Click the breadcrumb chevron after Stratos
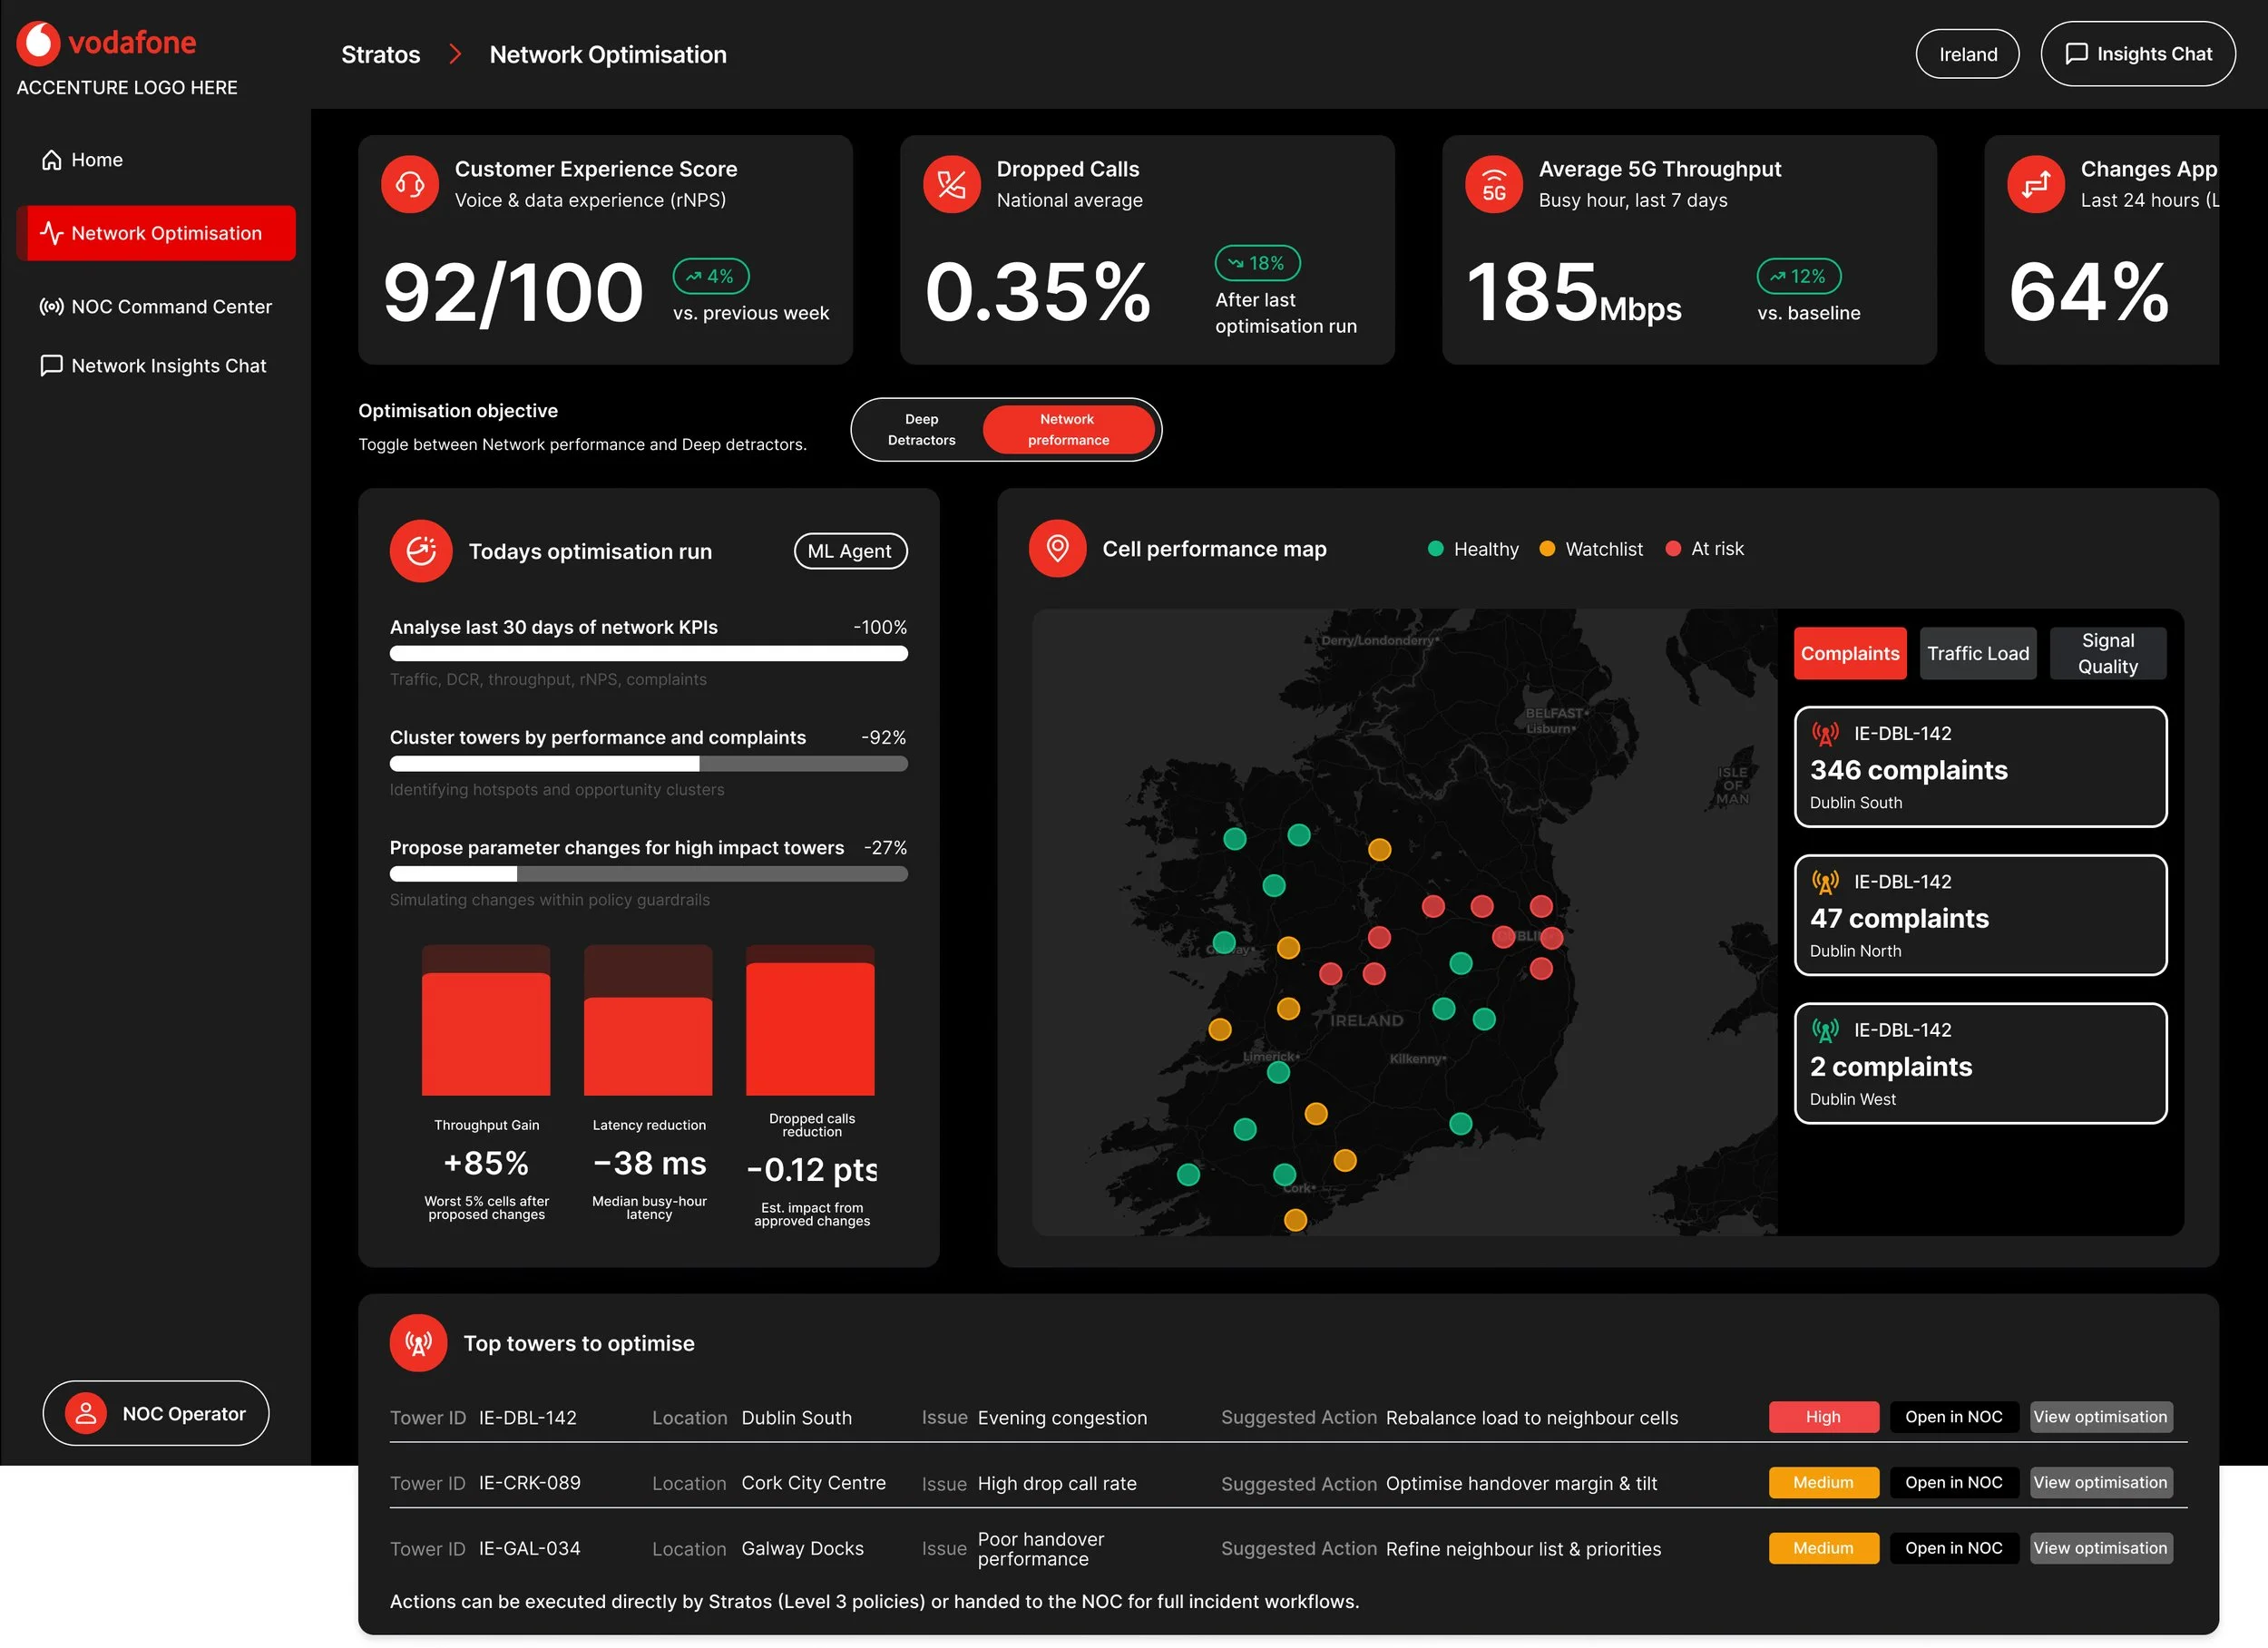 455,54
